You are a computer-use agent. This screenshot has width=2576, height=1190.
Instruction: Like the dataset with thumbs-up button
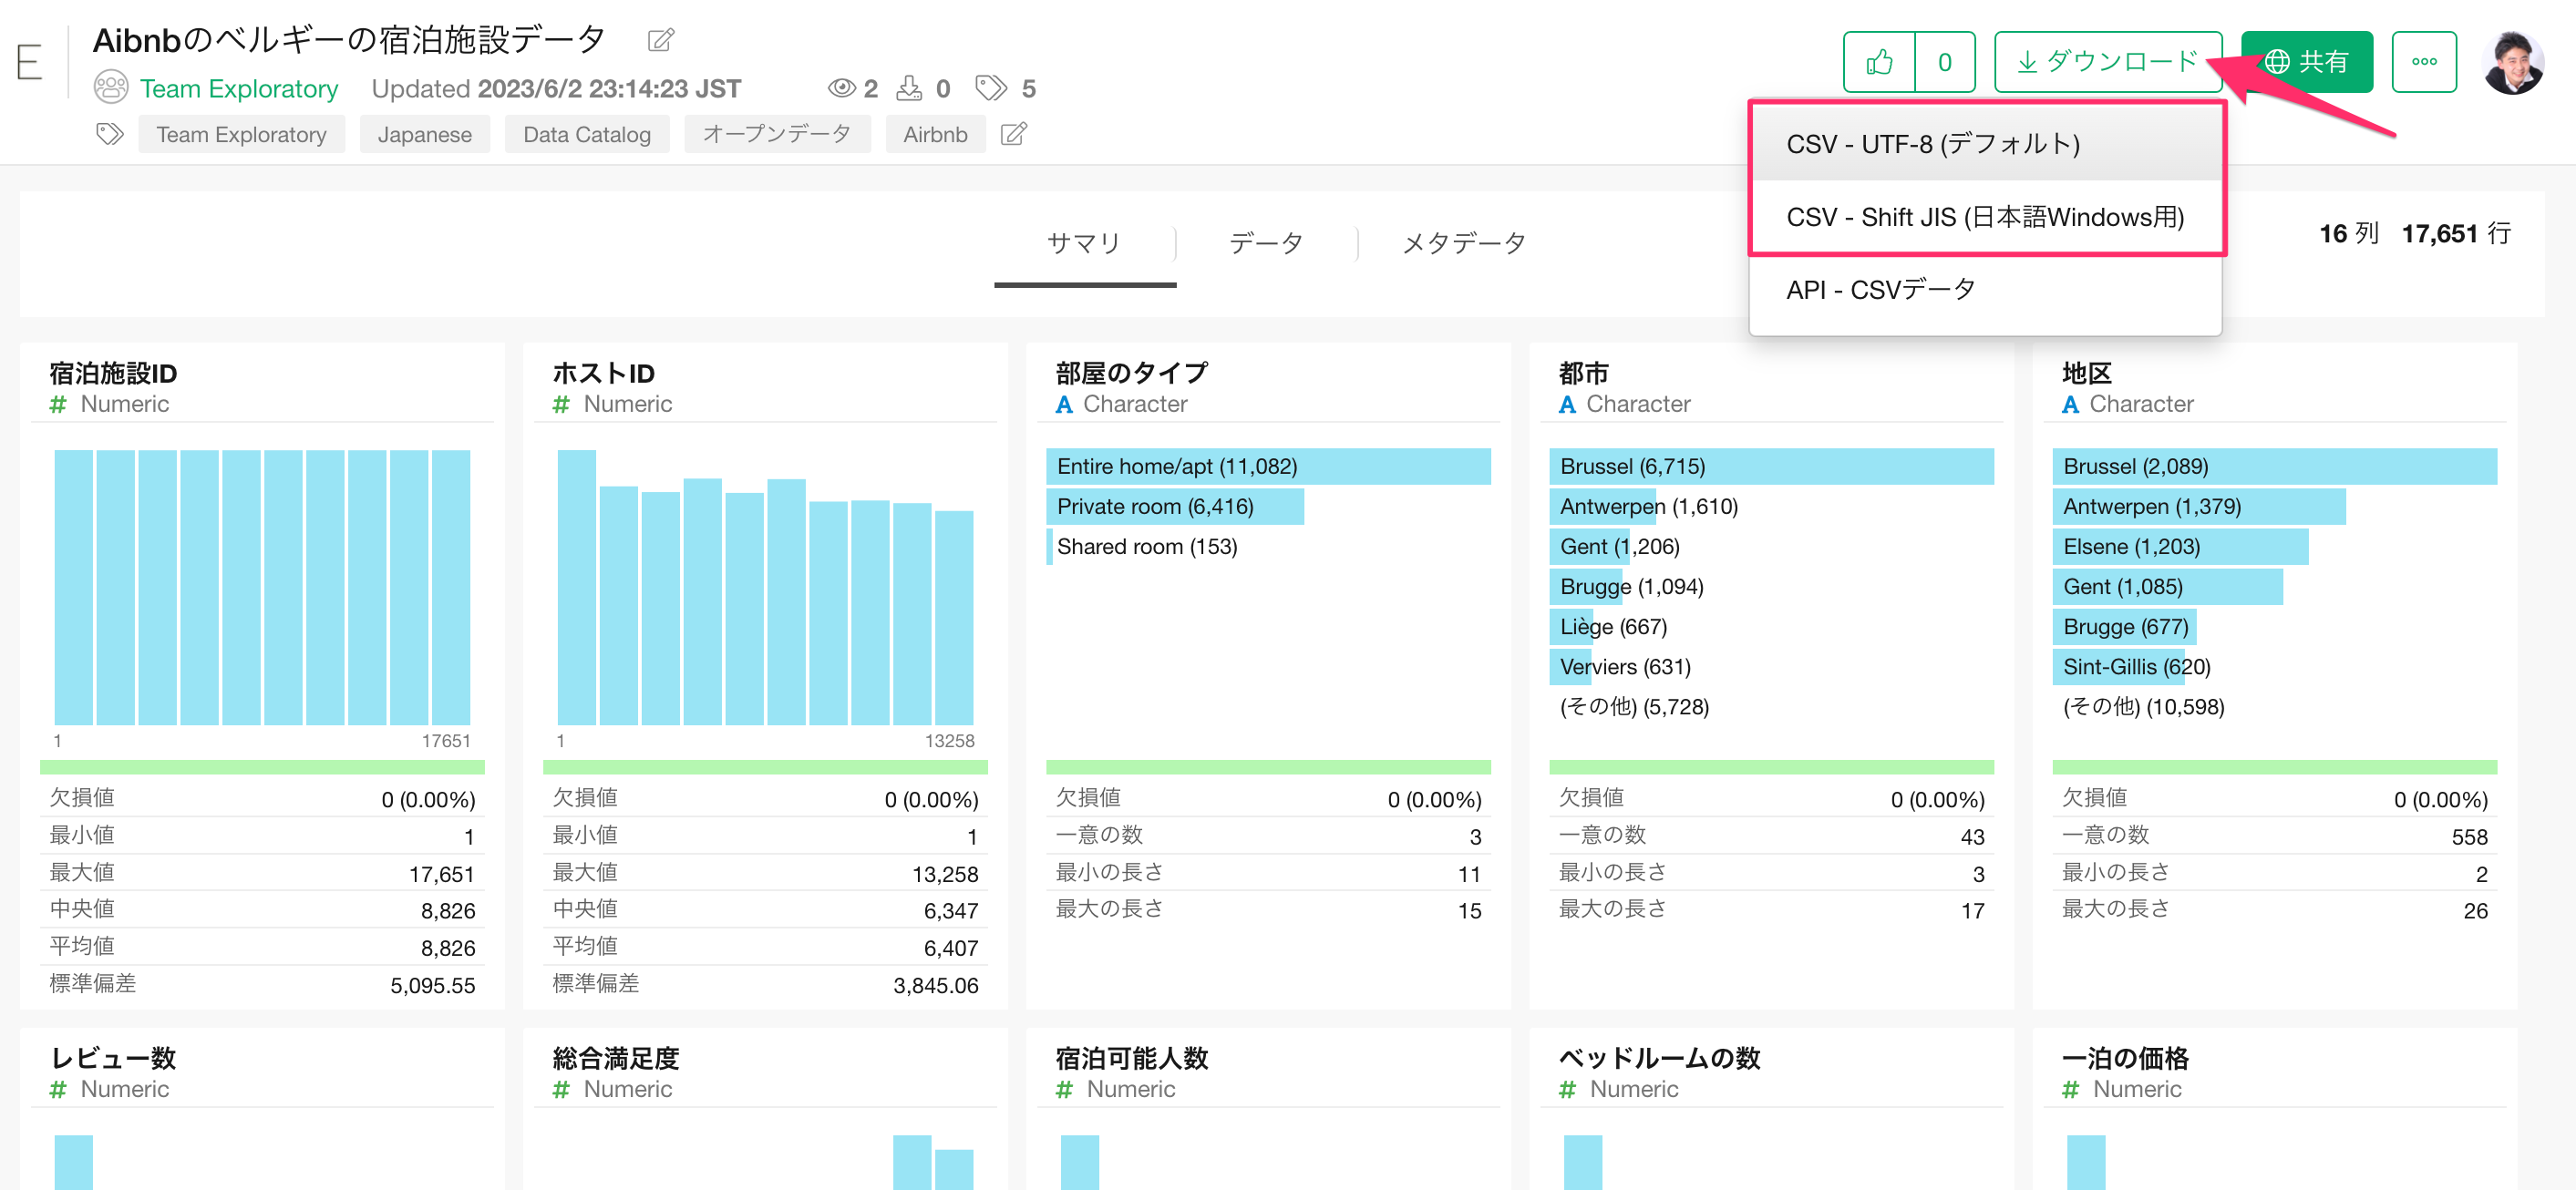click(x=1879, y=62)
